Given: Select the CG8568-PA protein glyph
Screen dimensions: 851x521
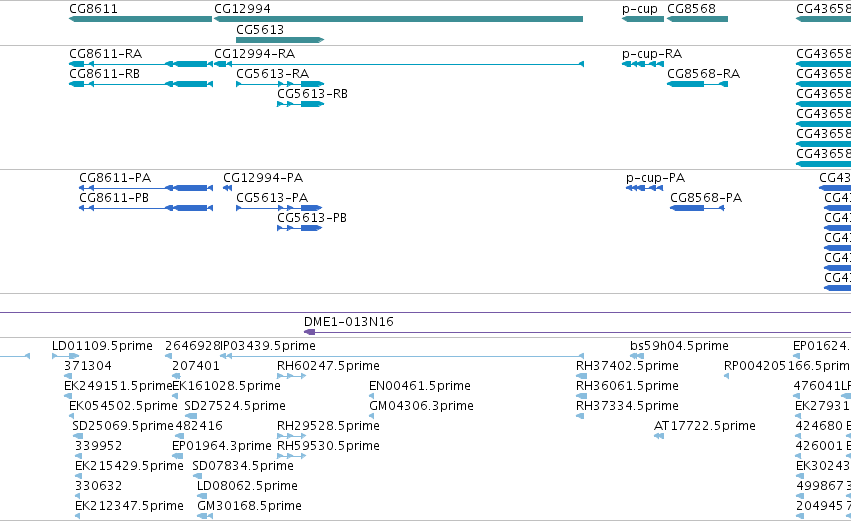Looking at the screenshot, I should click(x=697, y=208).
